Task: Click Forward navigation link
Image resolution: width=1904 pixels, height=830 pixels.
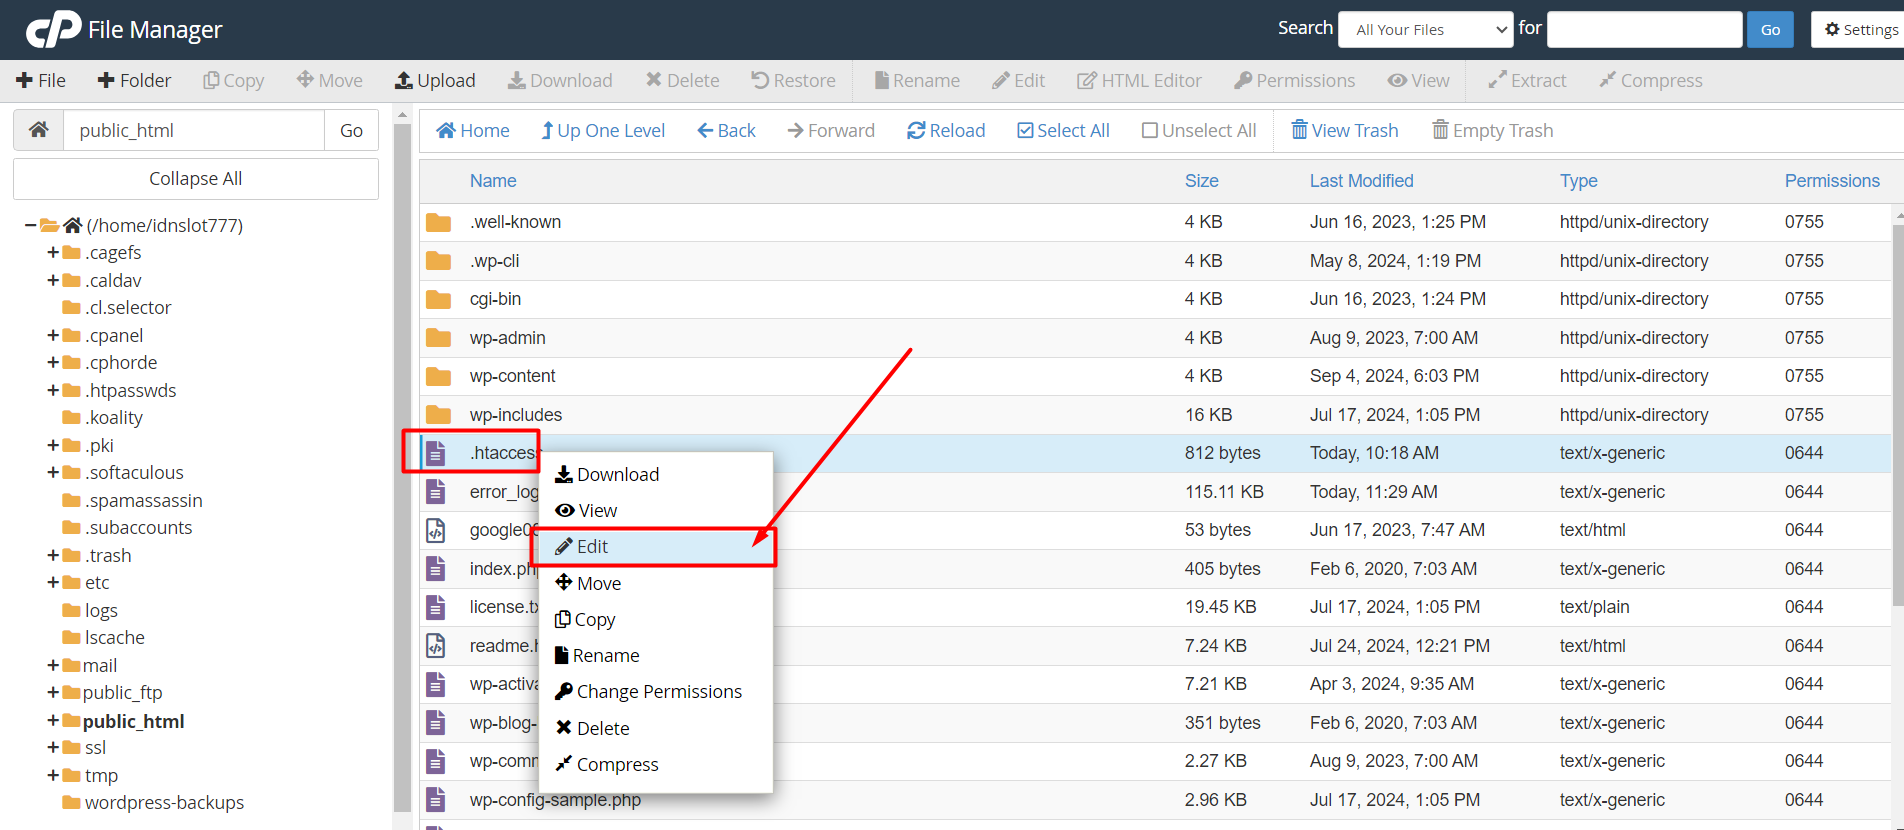Action: pyautogui.click(x=831, y=130)
